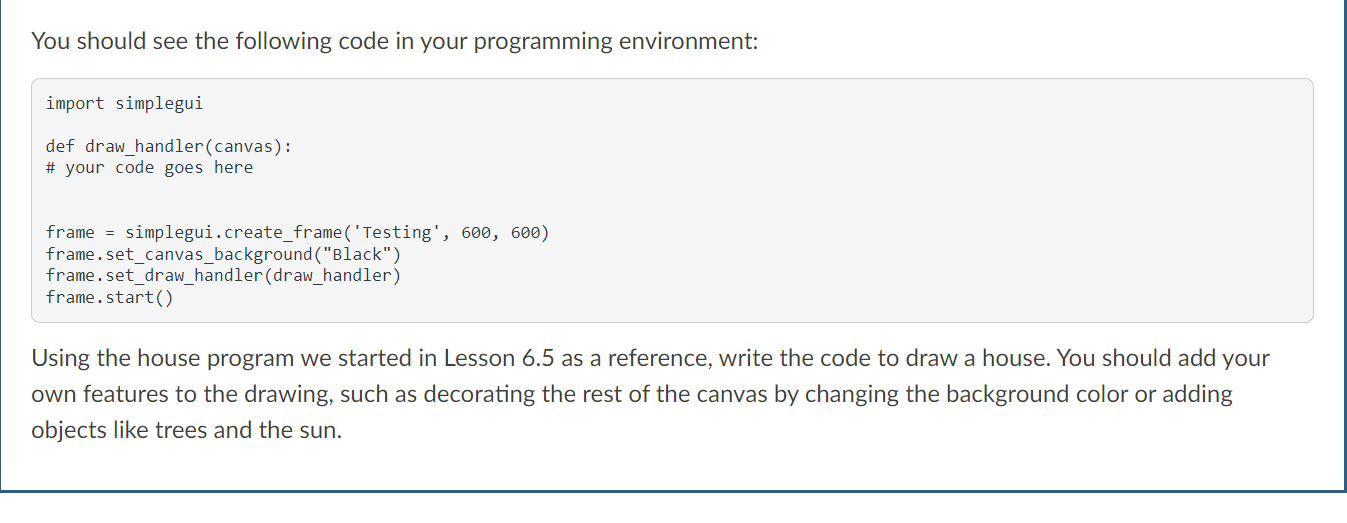Click the first 600 value in the code

(476, 233)
